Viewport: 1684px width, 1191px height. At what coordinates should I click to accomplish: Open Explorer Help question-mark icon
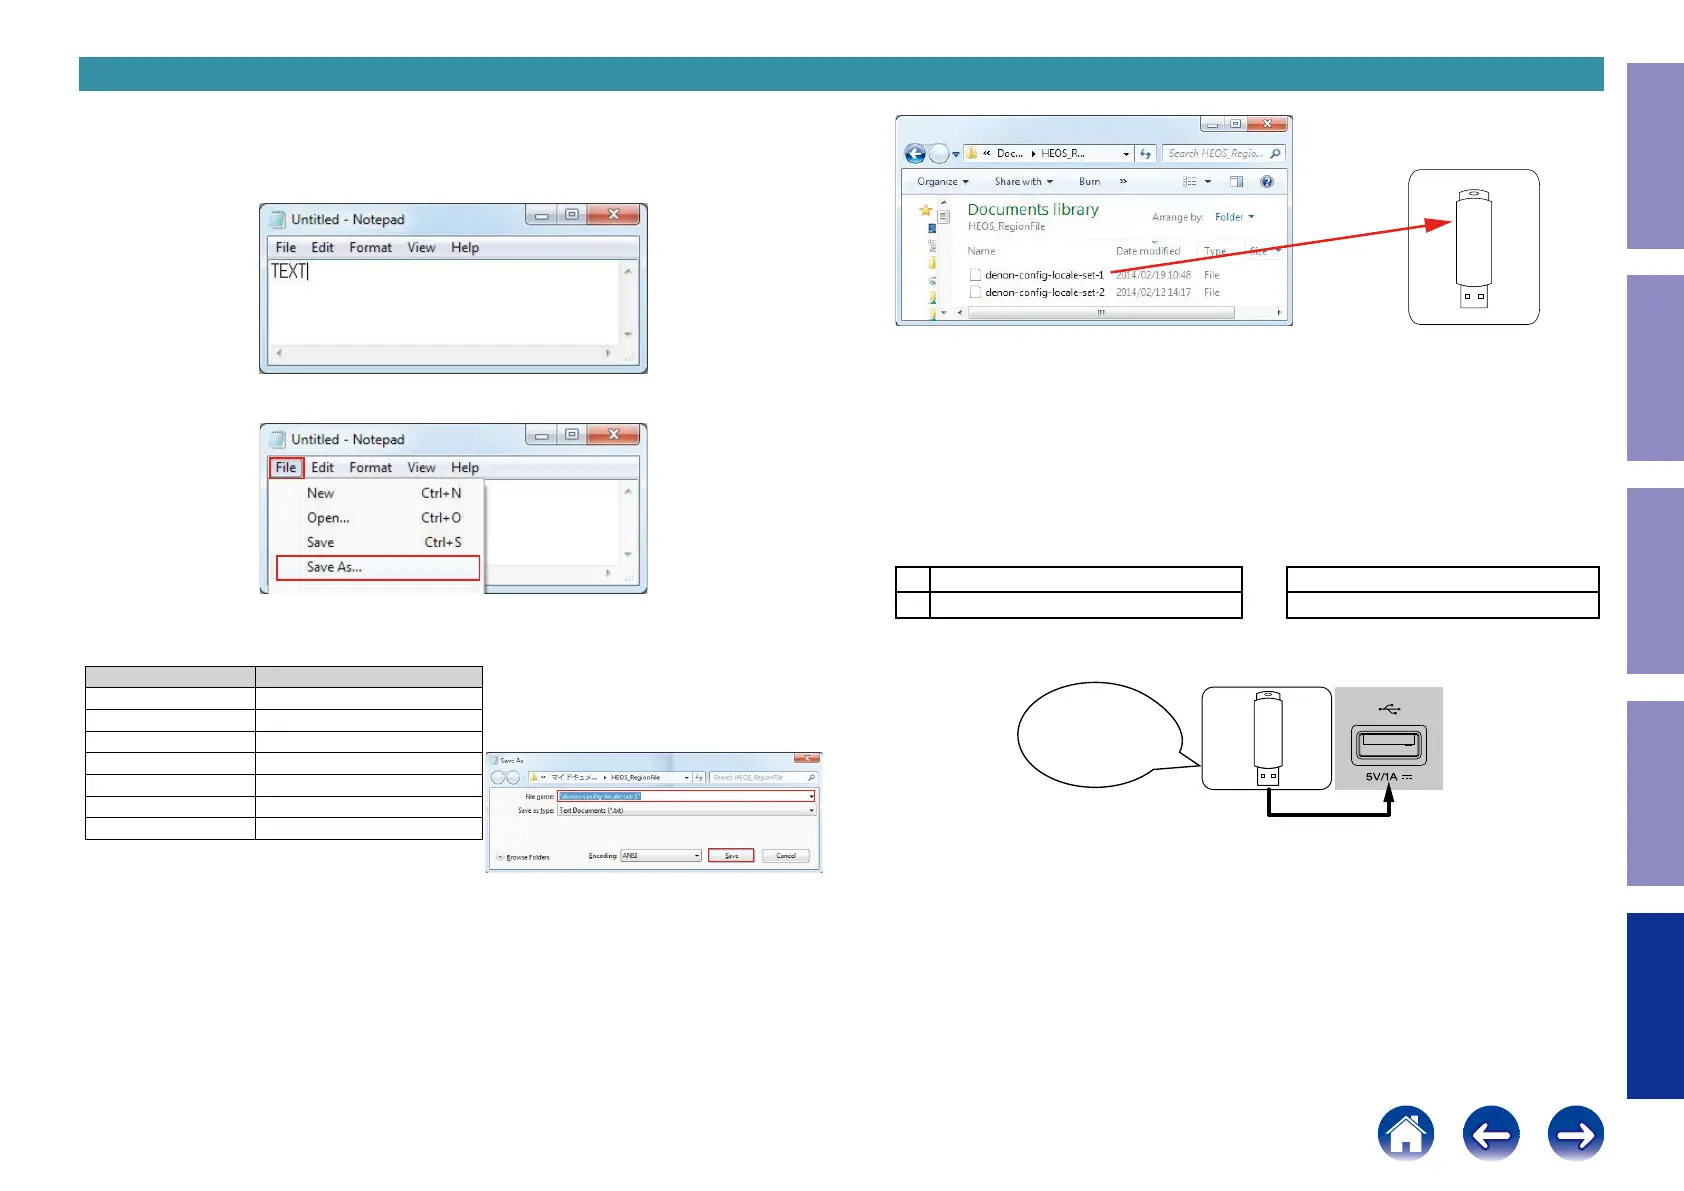click(1267, 182)
